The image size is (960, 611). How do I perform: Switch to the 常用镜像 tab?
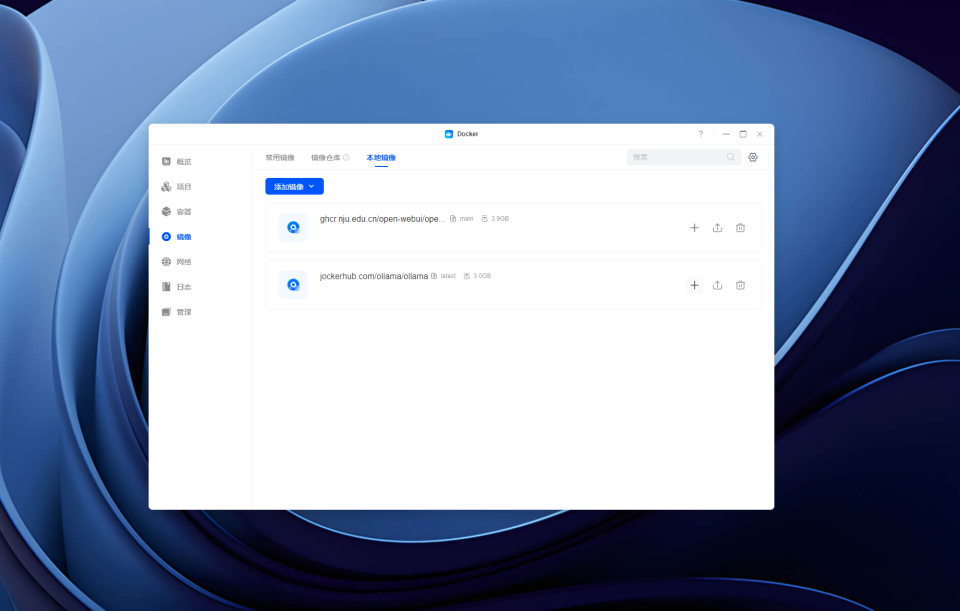280,158
